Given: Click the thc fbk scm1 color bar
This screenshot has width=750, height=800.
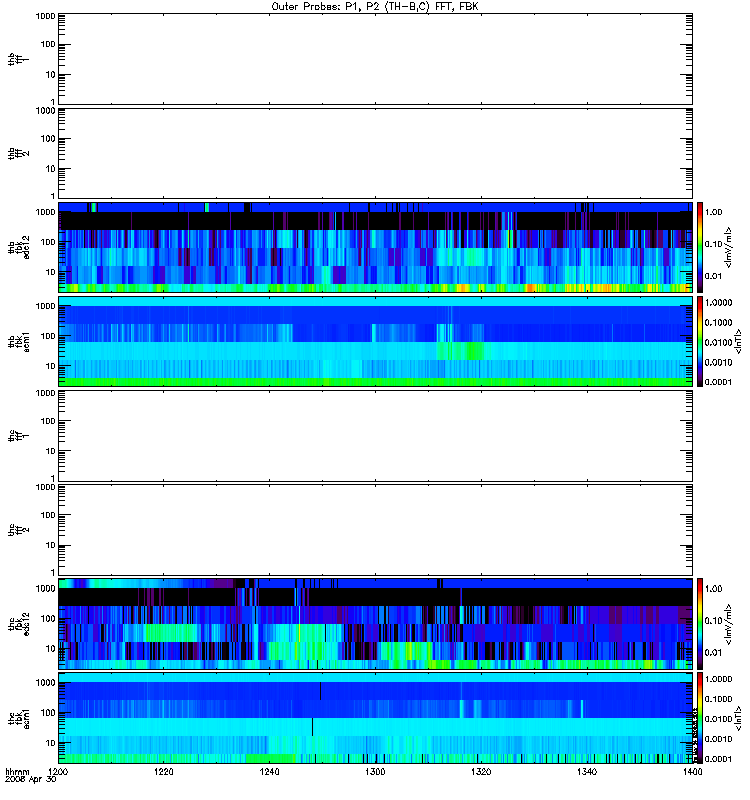Looking at the screenshot, I should click(699, 718).
